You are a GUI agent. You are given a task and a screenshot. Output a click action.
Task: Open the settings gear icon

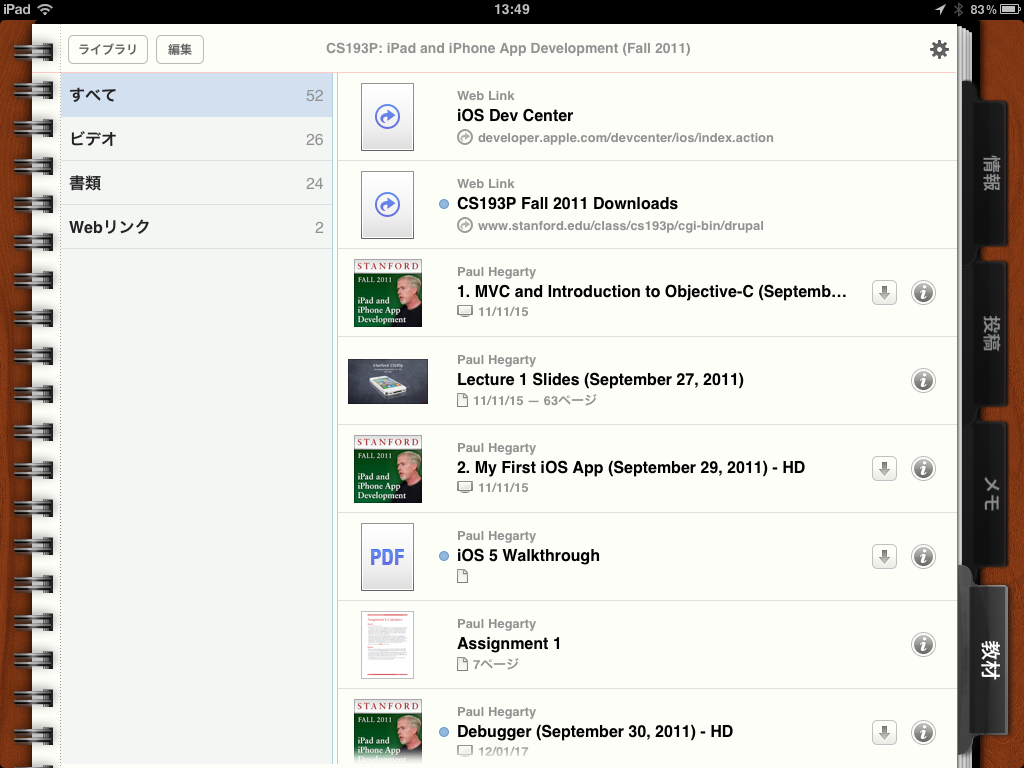(x=938, y=49)
